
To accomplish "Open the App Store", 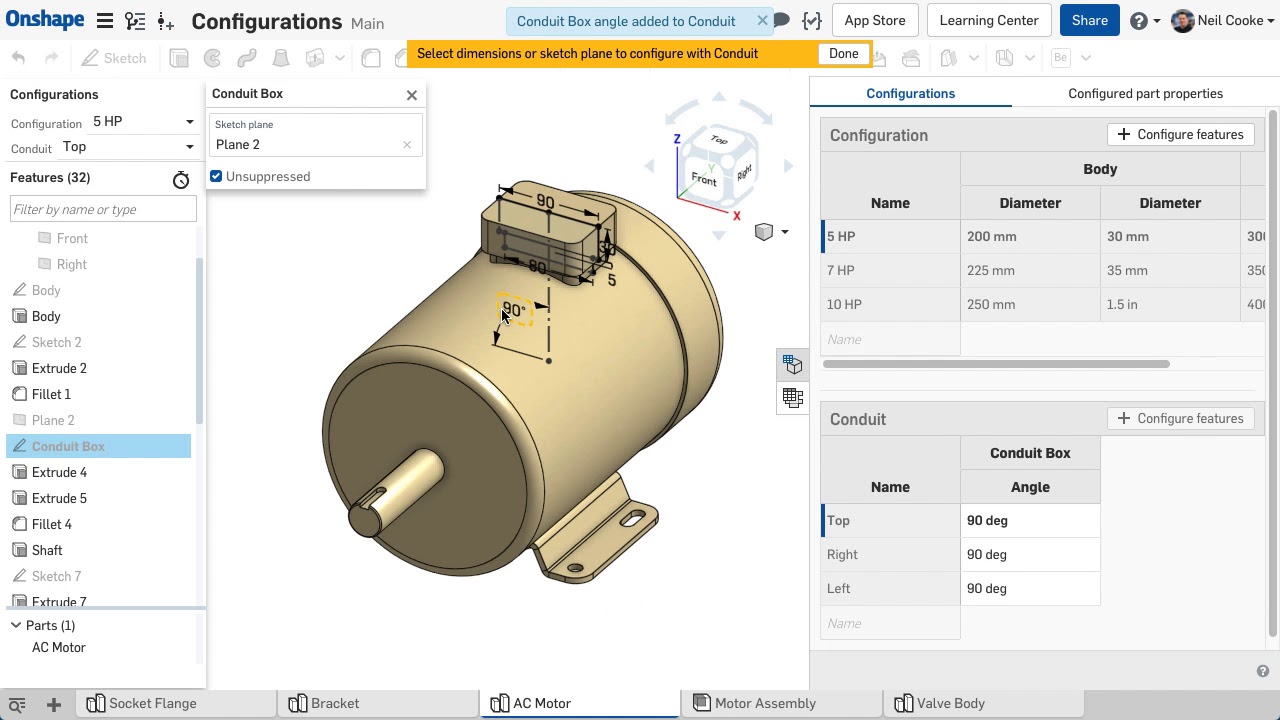I will click(x=874, y=20).
